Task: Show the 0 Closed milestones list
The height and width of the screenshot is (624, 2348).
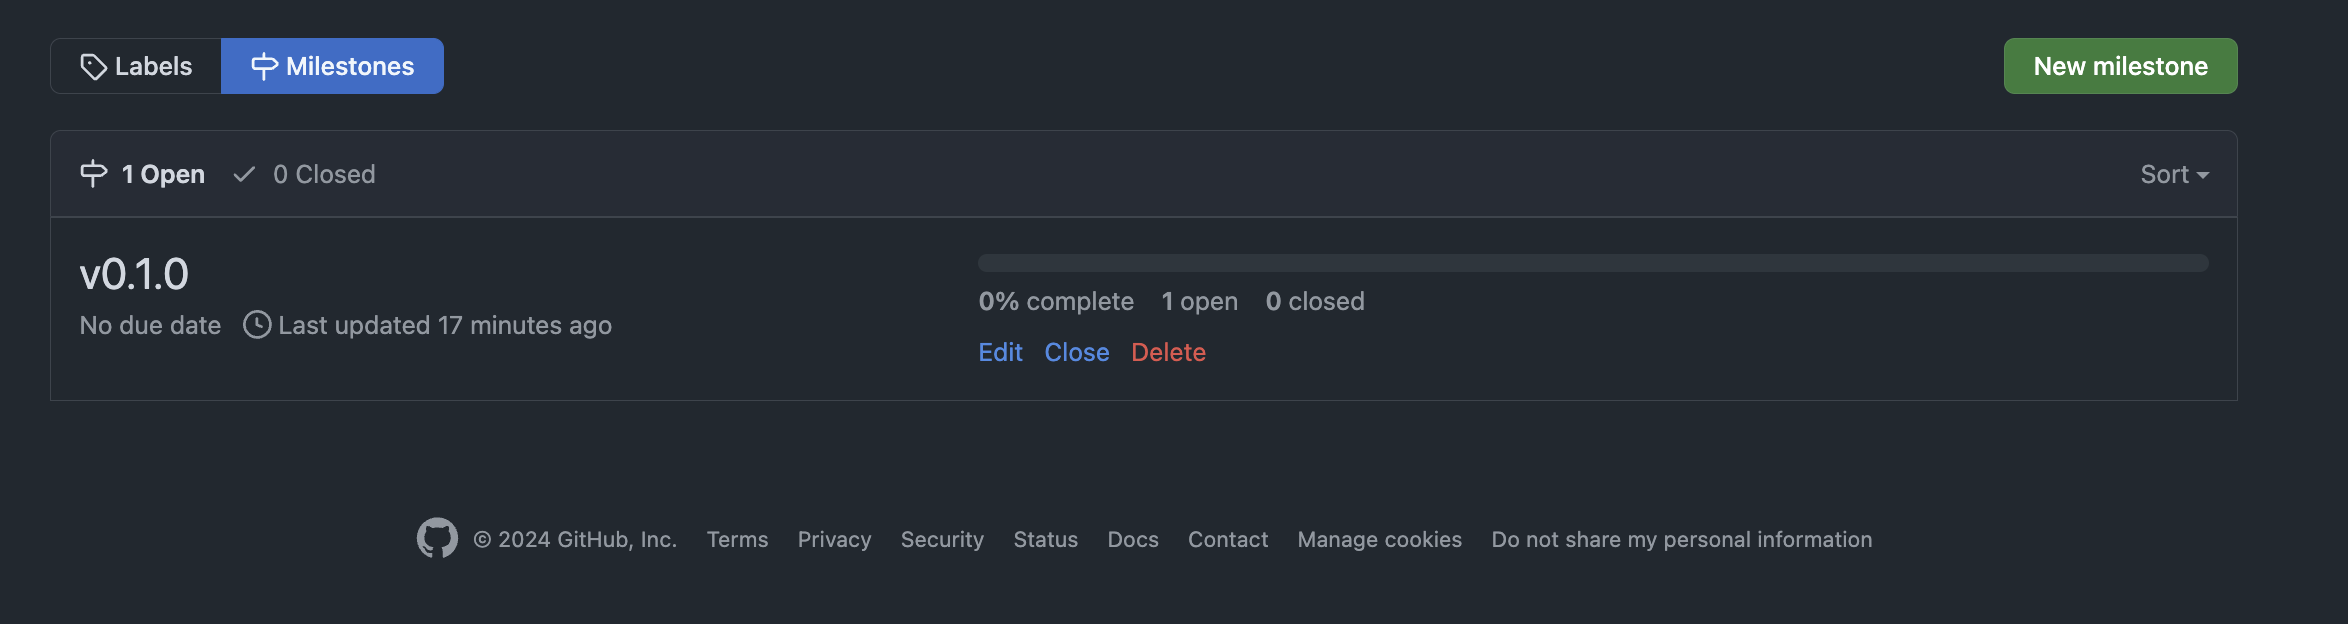Action: coord(323,174)
